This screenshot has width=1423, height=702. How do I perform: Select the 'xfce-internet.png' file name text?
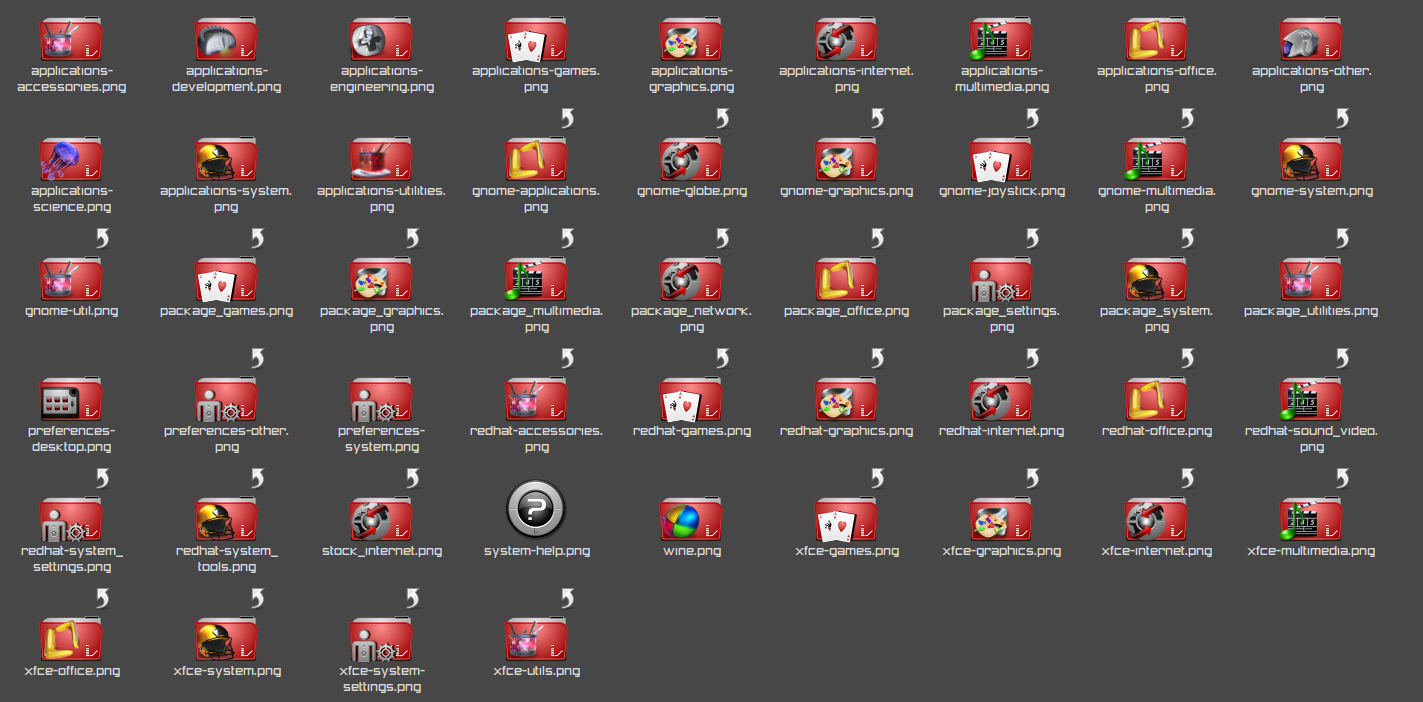tap(1156, 551)
